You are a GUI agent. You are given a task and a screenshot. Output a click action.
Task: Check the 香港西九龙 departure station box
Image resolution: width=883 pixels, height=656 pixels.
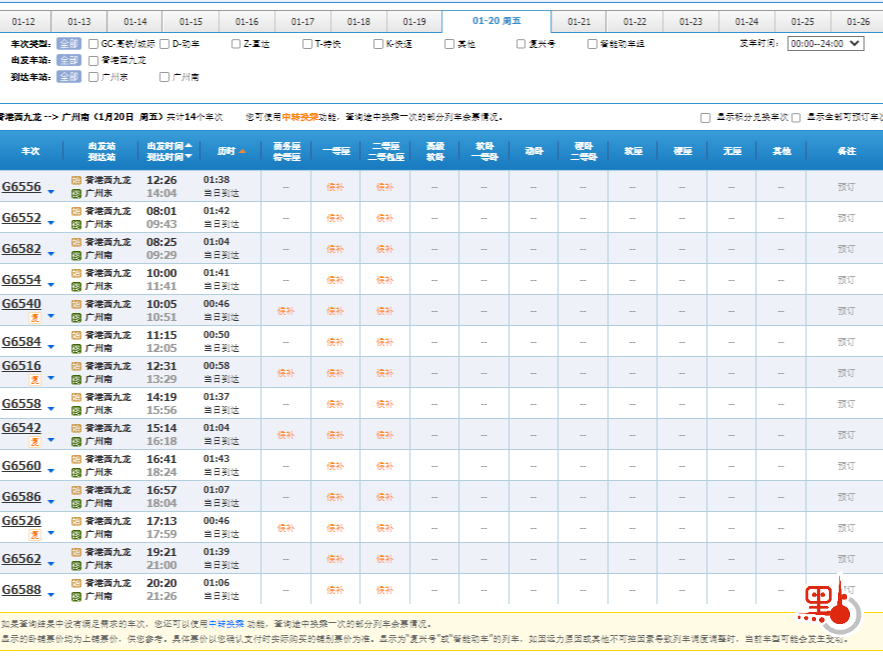[x=93, y=61]
